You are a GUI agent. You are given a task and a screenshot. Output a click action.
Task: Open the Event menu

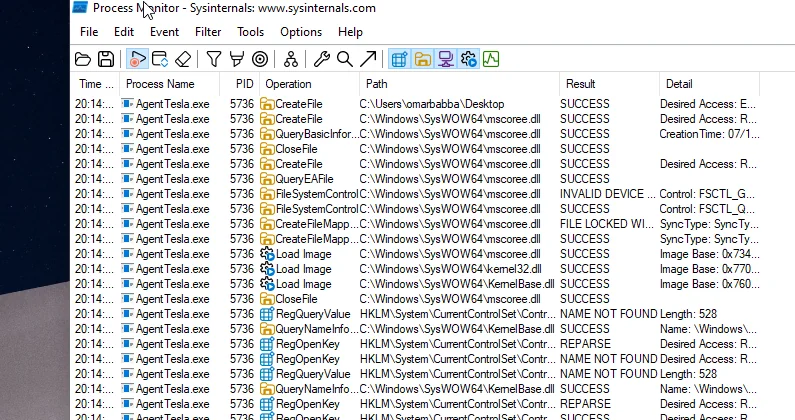[164, 32]
